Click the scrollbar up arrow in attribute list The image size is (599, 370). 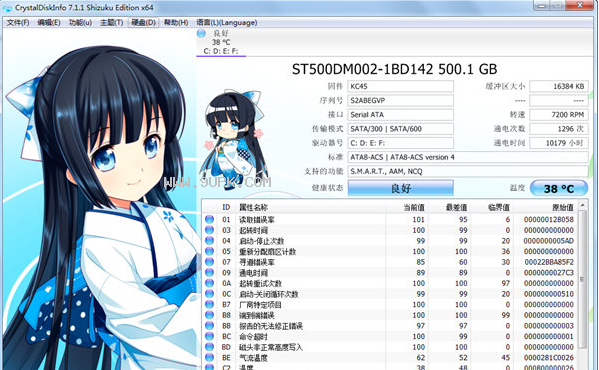pos(583,205)
